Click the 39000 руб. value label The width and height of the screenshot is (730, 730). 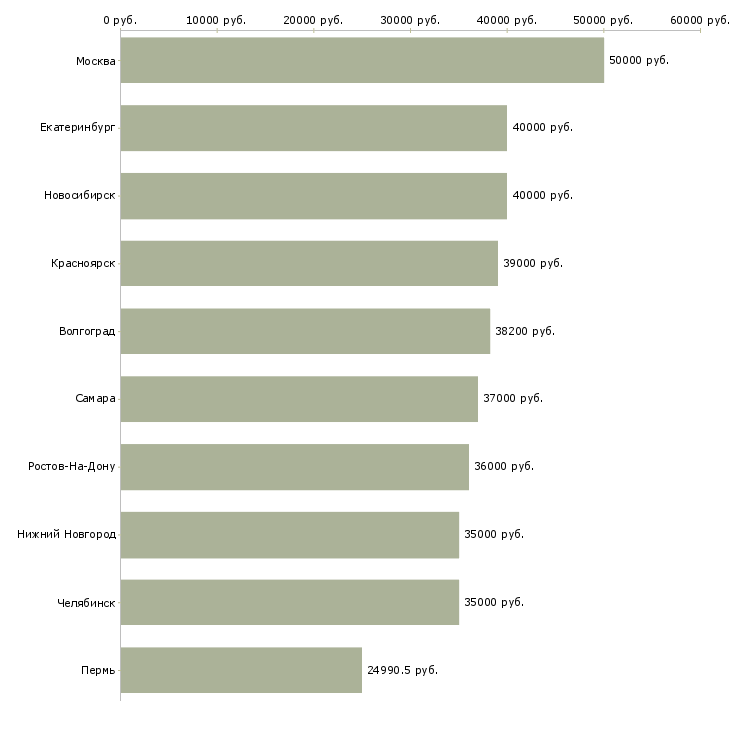pos(533,263)
